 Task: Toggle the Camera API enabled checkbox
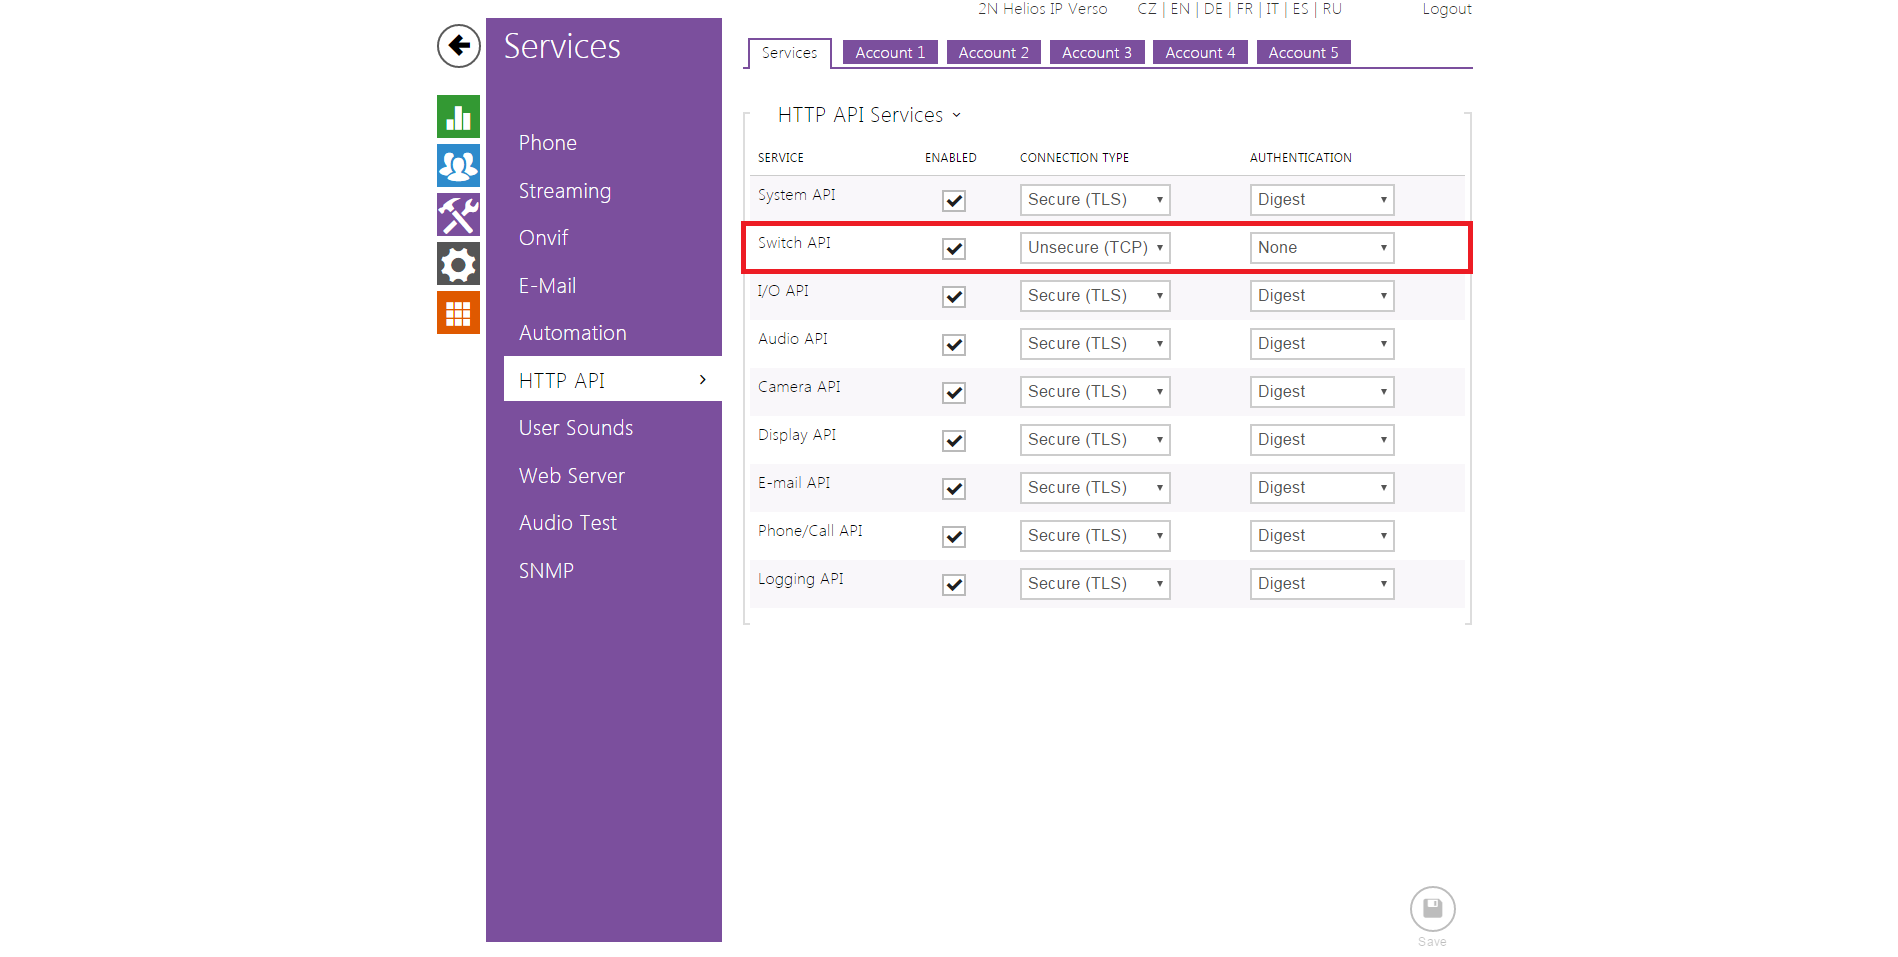click(x=954, y=393)
